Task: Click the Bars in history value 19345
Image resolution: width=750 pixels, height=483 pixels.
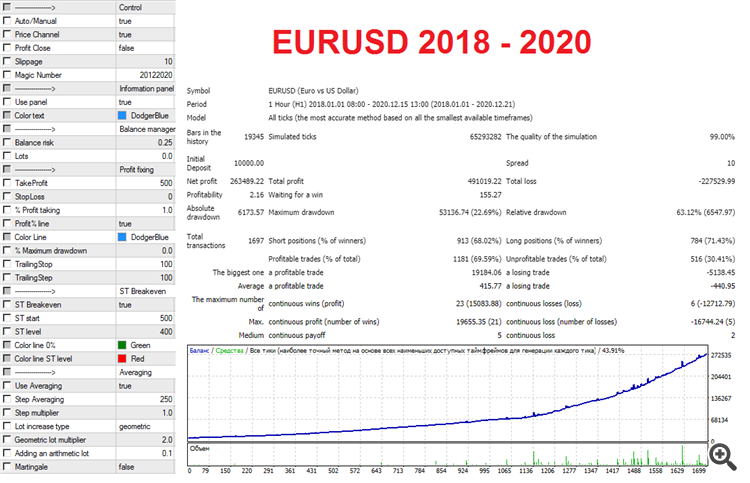Action: pyautogui.click(x=254, y=137)
